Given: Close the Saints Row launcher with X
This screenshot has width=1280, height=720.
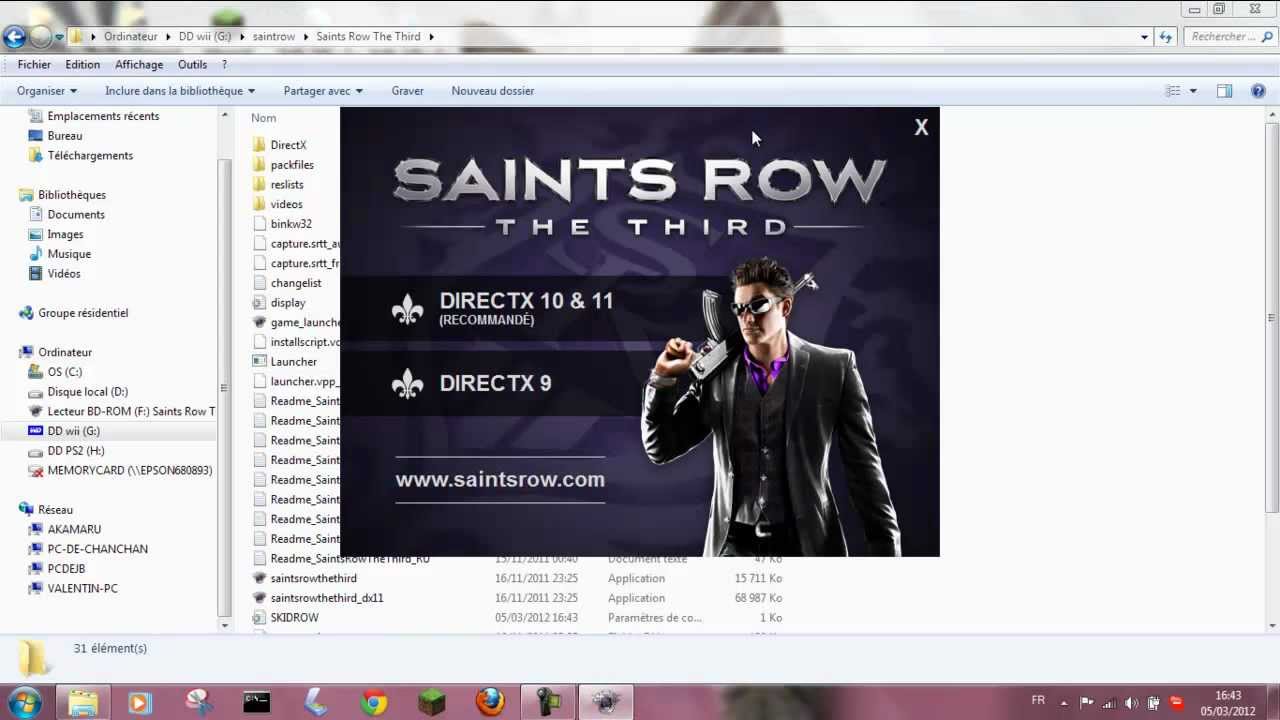Looking at the screenshot, I should 921,127.
